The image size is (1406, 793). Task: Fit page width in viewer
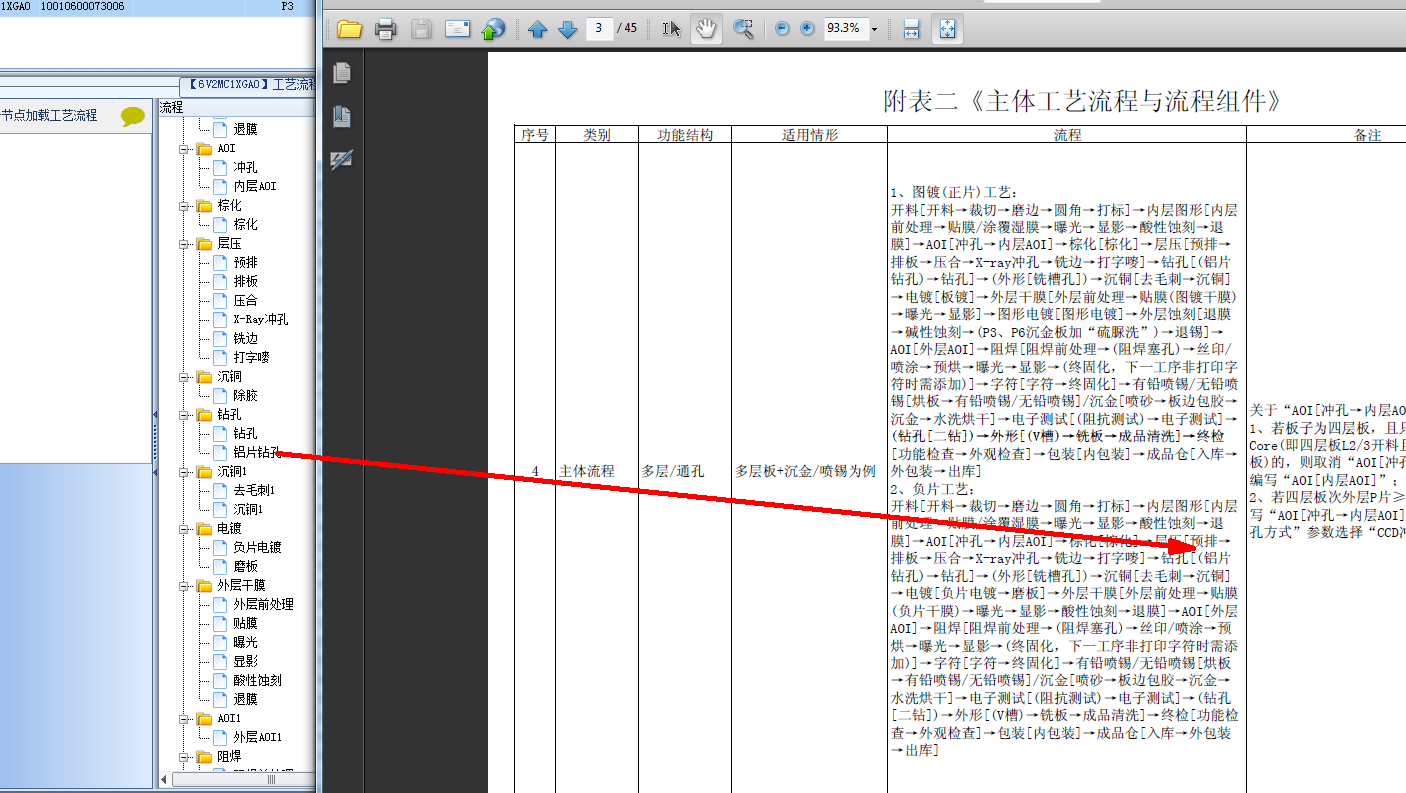911,29
